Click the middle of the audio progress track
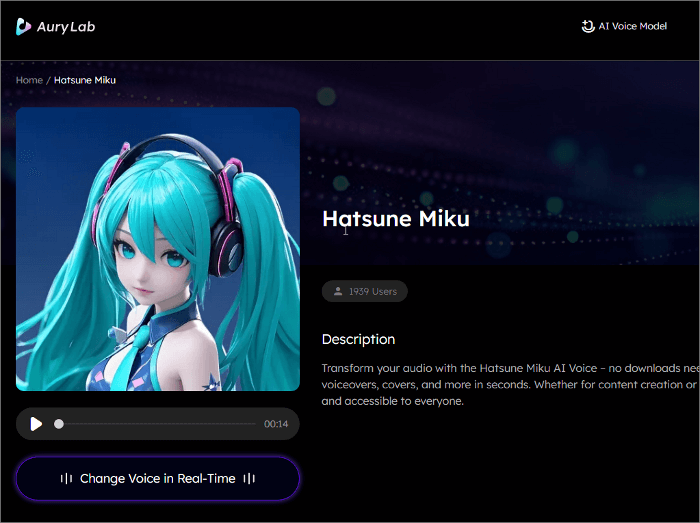Screen dimensions: 700x523 (x=158, y=424)
